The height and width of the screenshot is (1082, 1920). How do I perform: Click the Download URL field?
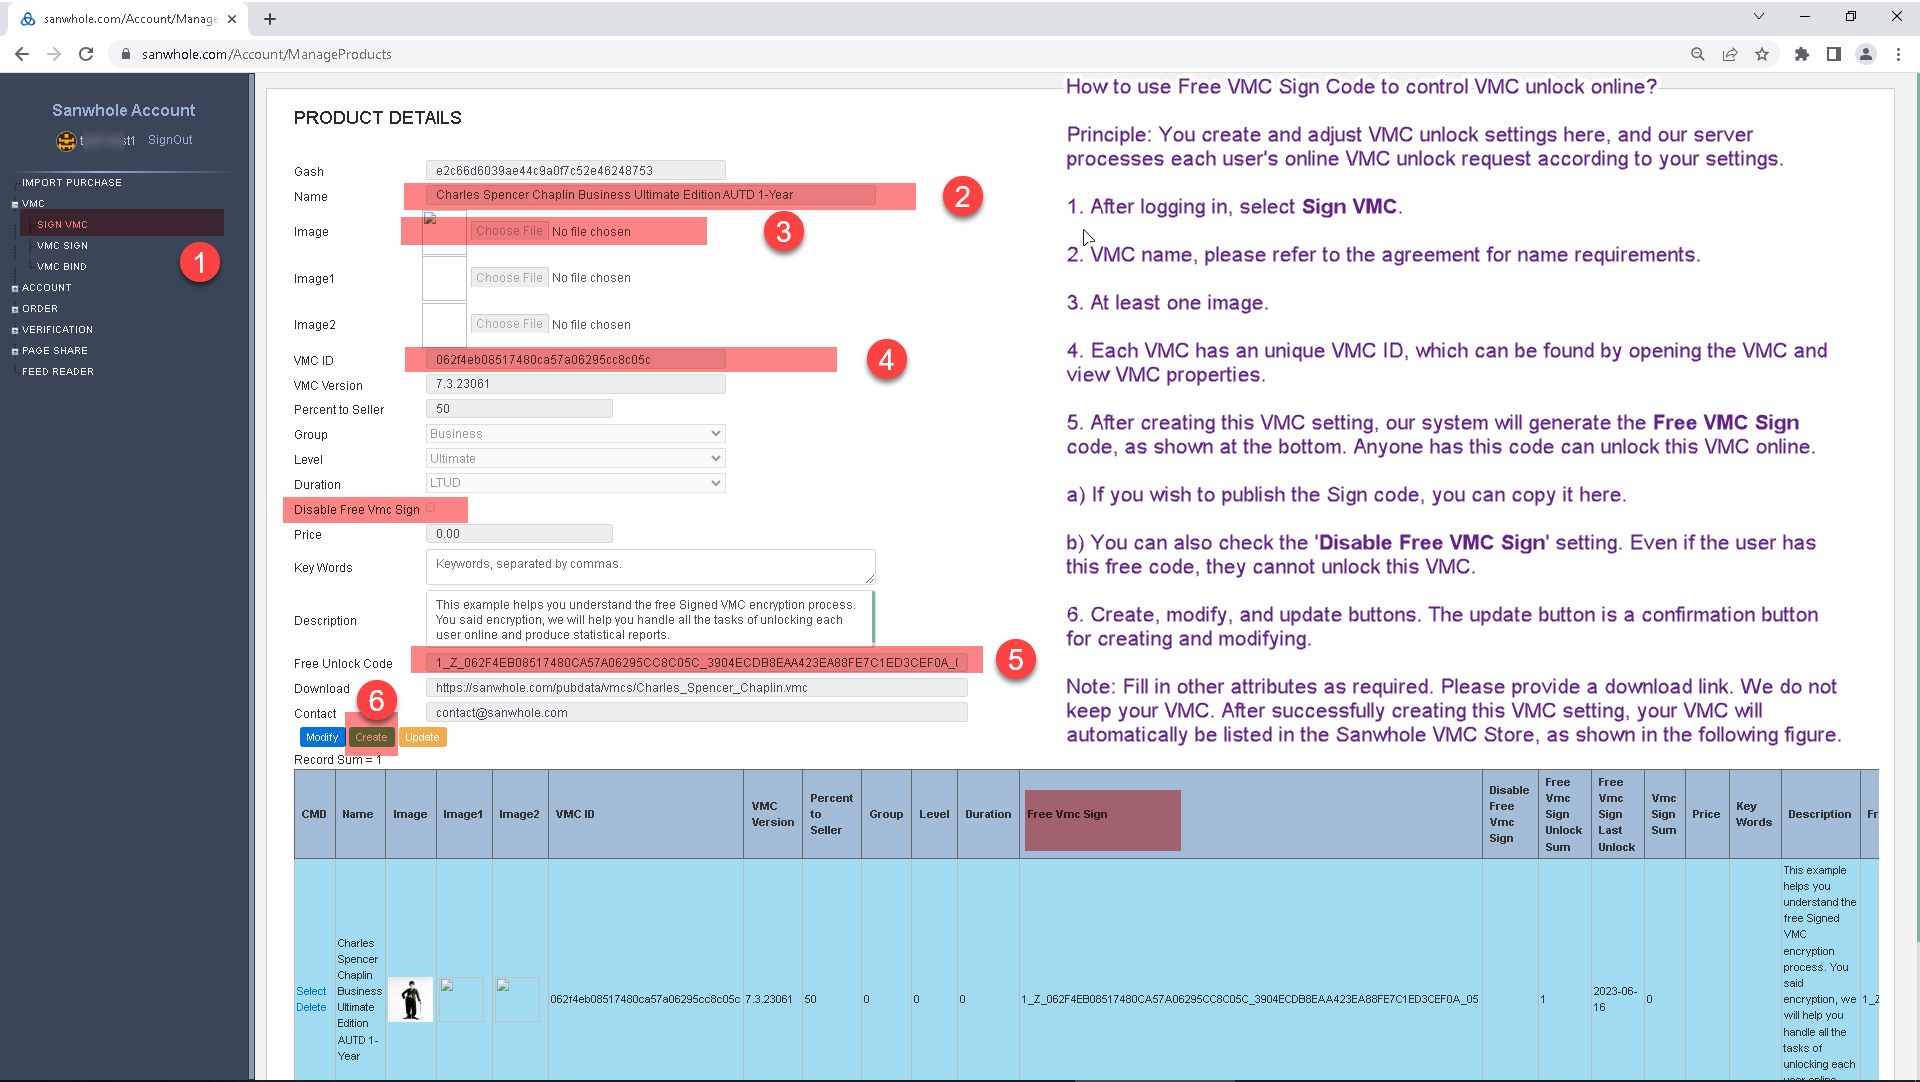696,688
